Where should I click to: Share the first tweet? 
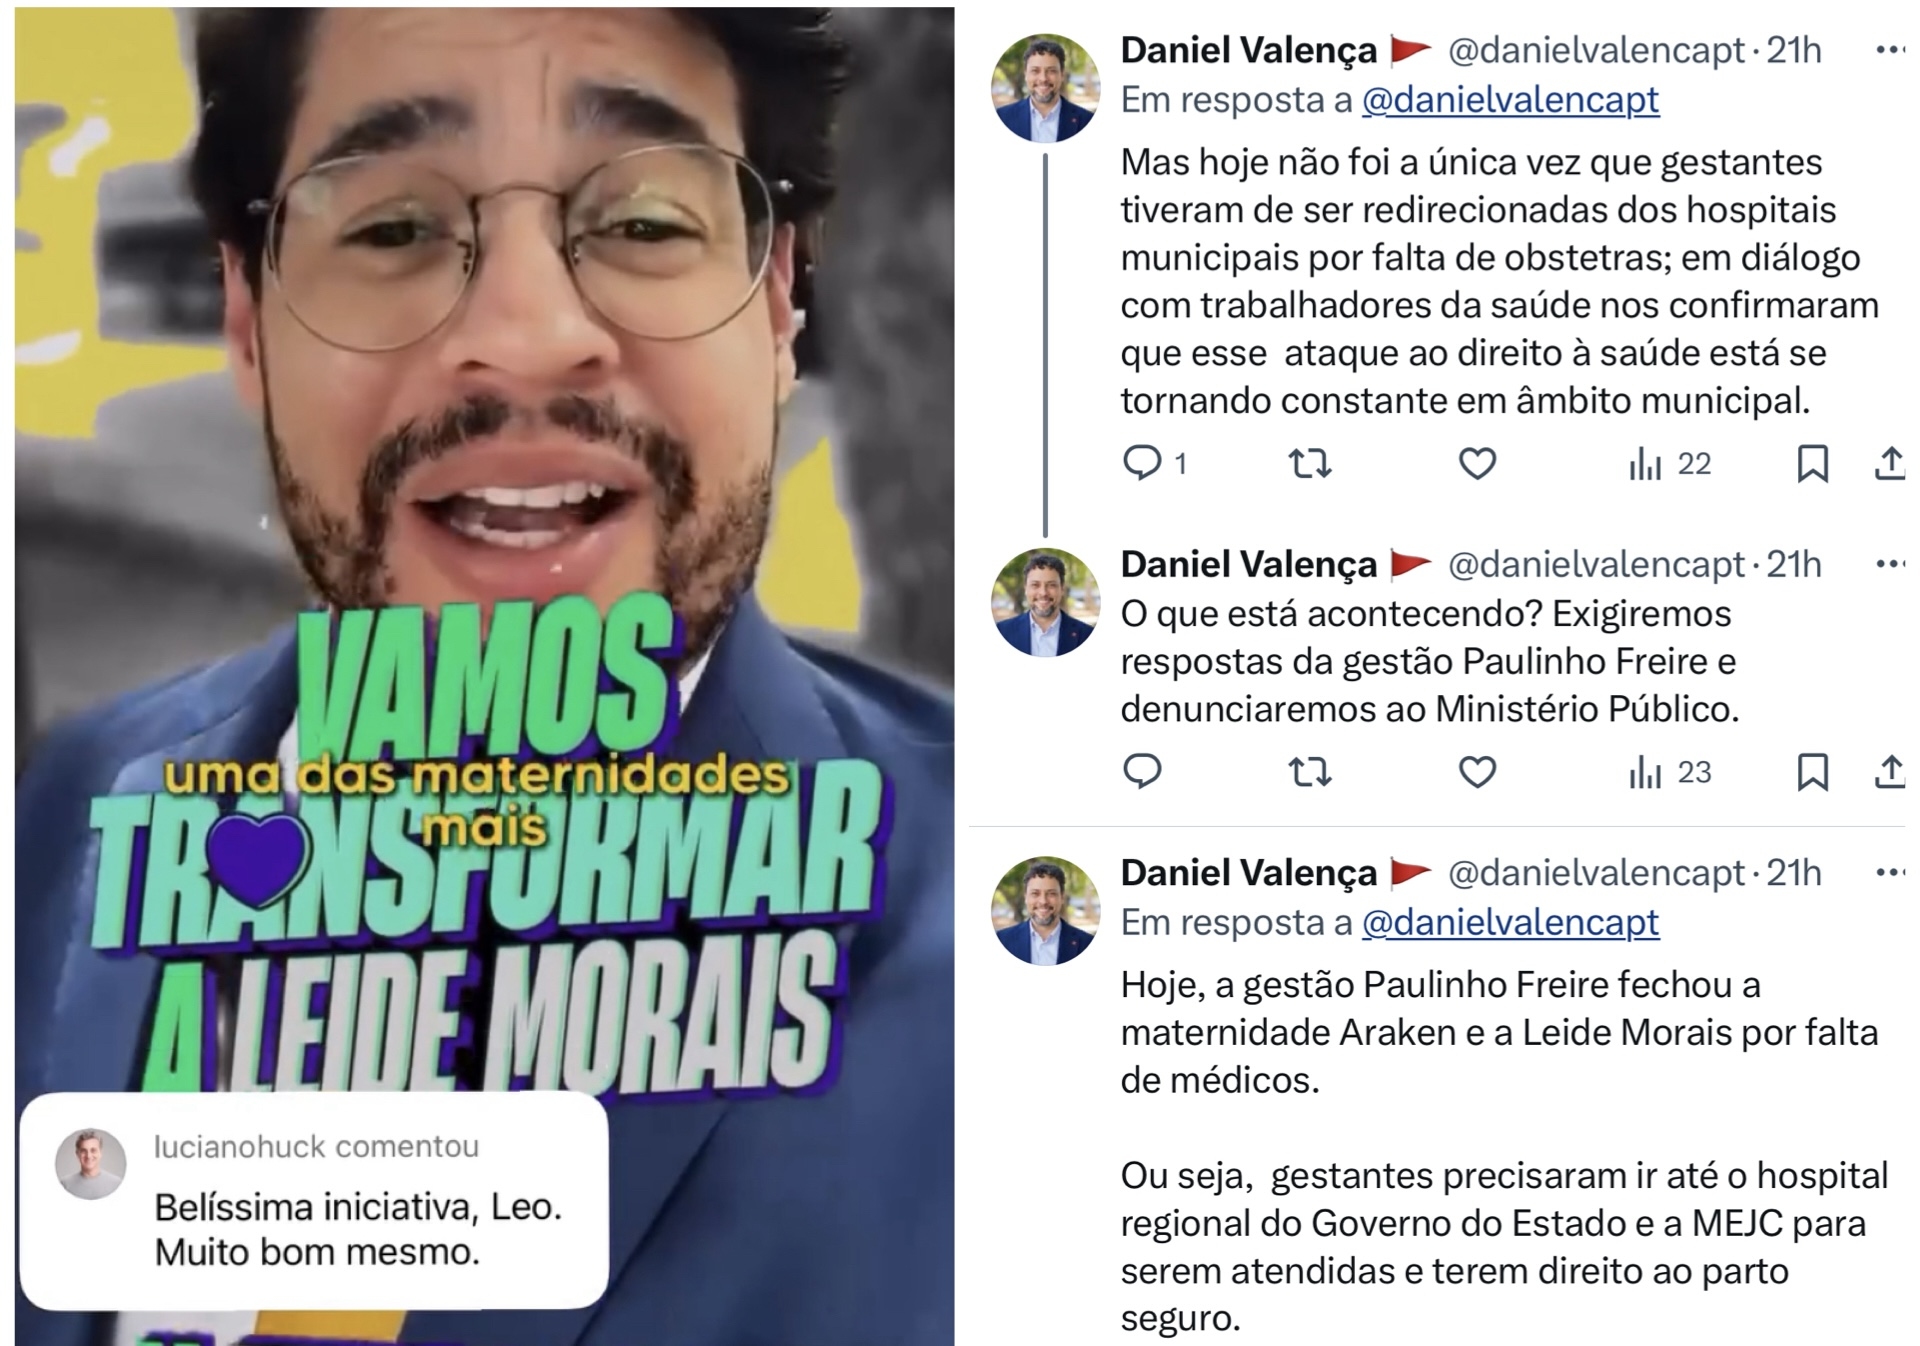coord(1889,464)
